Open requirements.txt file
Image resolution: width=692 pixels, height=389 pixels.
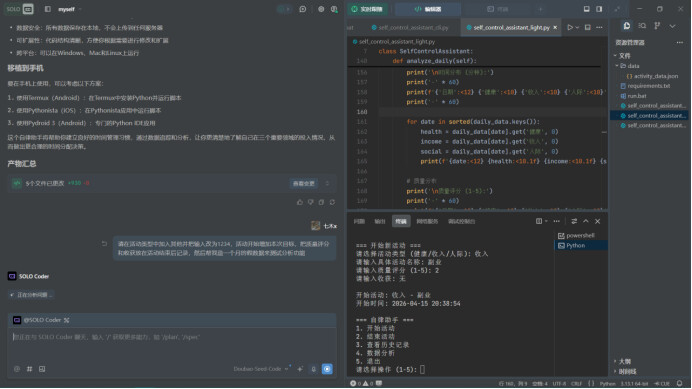click(645, 86)
